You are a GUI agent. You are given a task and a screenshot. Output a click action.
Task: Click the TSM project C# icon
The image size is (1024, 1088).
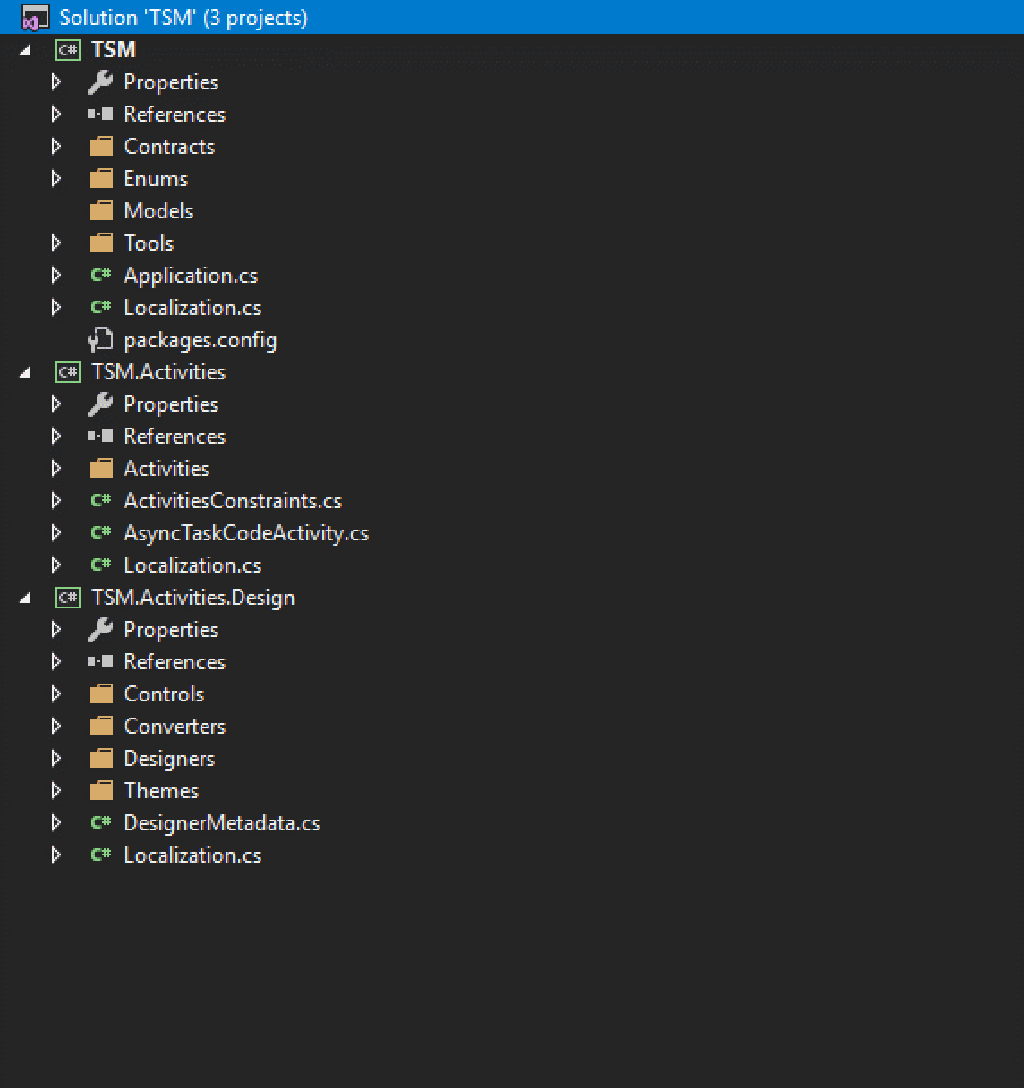68,50
